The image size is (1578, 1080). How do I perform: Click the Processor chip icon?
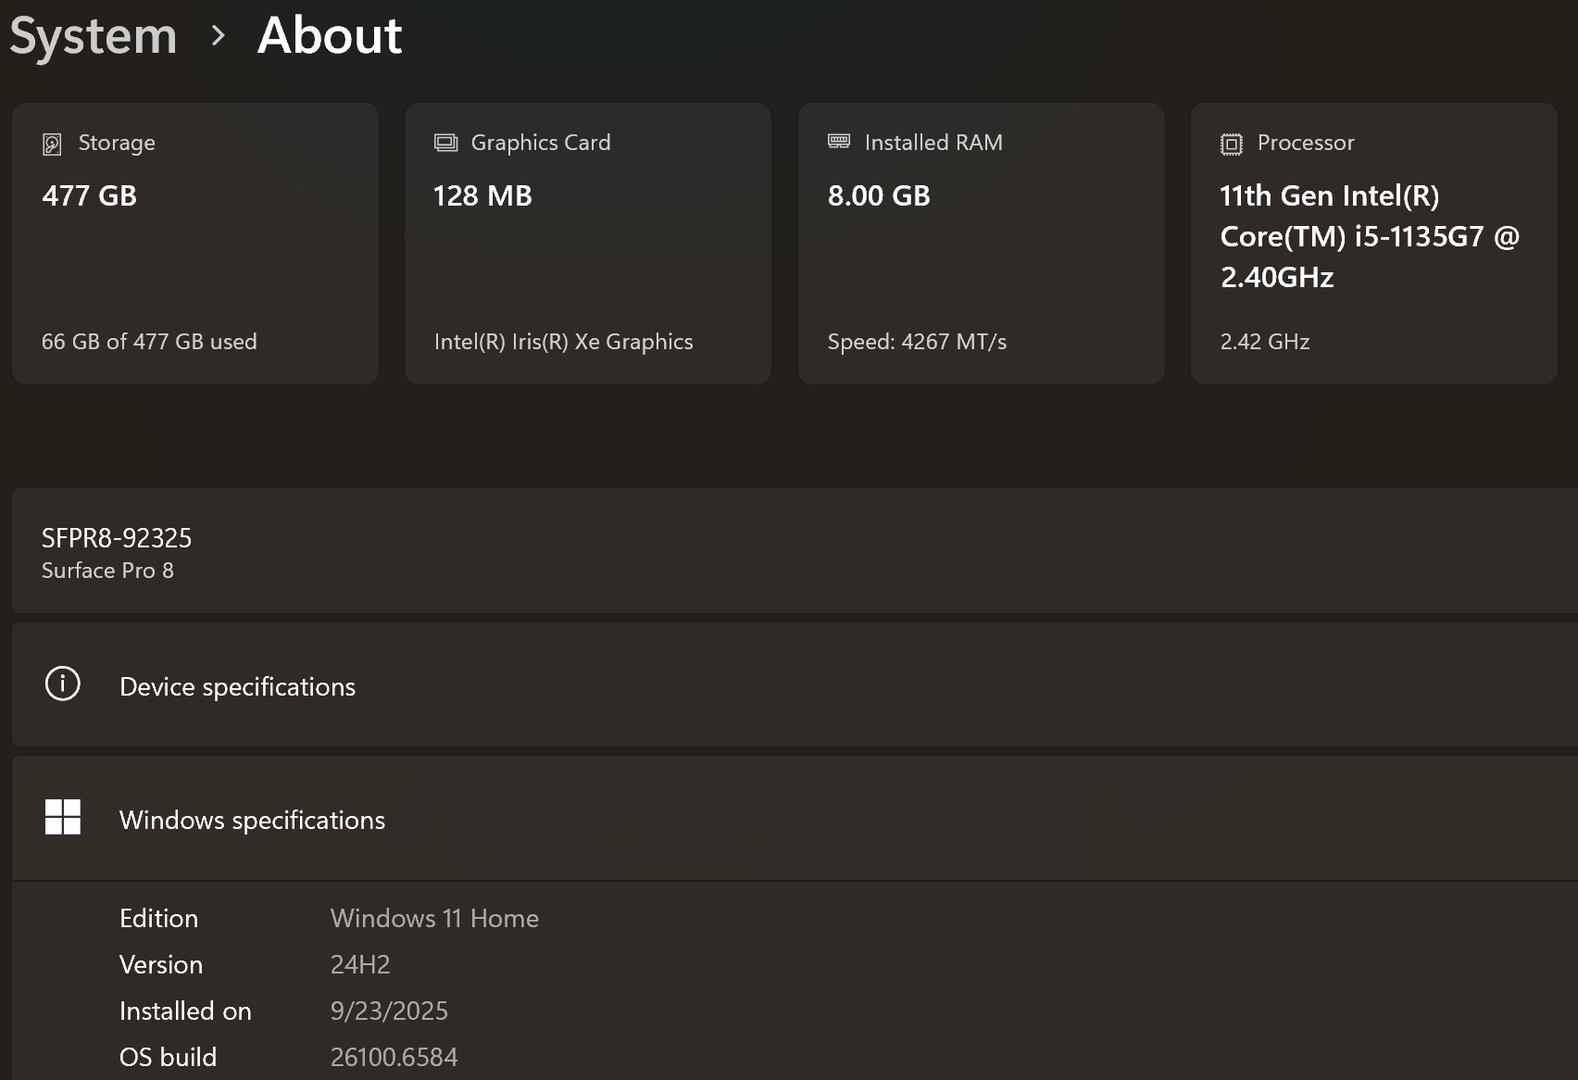1231,144
